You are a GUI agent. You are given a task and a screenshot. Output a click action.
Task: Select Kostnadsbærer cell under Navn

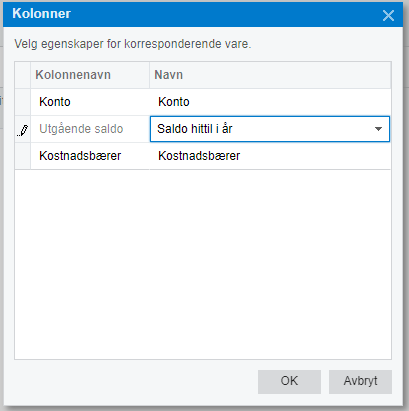click(270, 156)
